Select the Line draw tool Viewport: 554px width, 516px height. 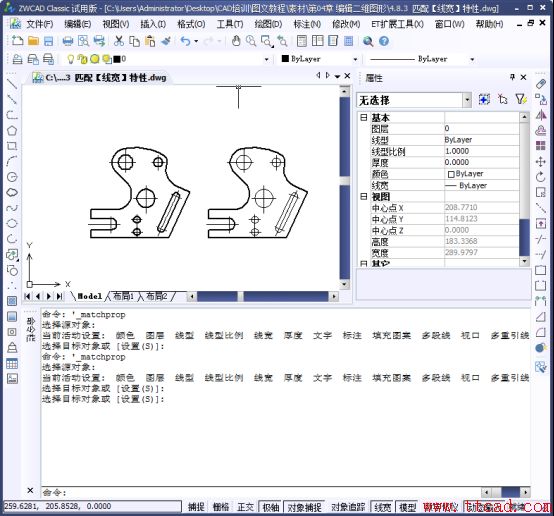pyautogui.click(x=12, y=83)
